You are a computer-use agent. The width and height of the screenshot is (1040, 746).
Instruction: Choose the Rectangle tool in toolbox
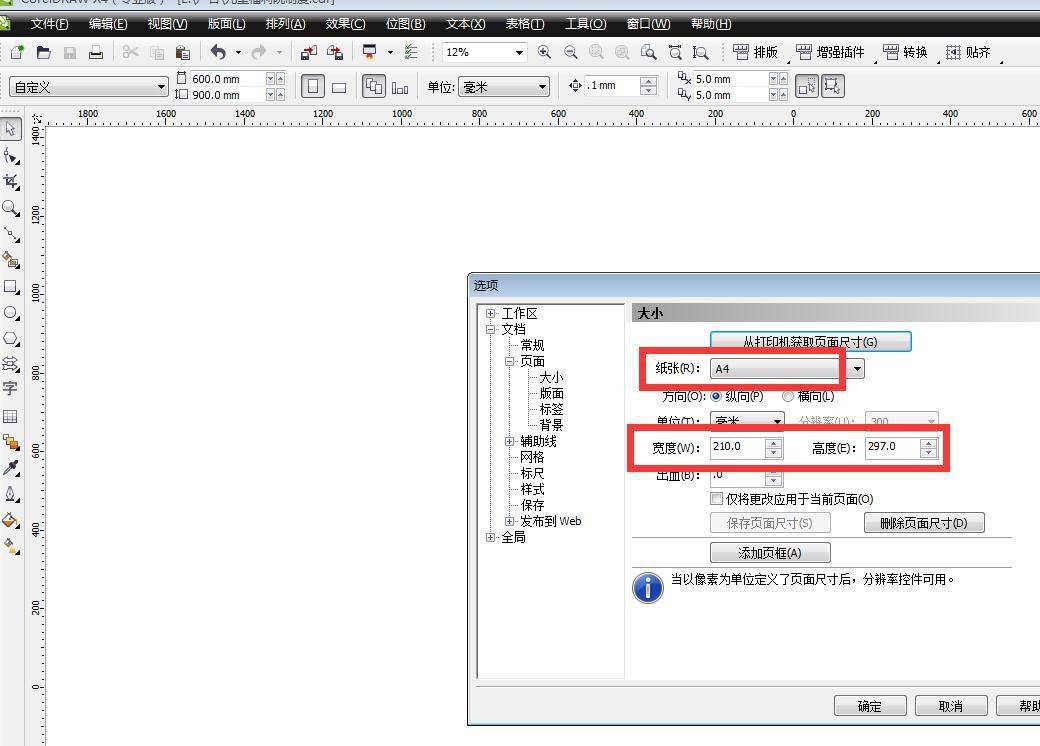pyautogui.click(x=11, y=287)
